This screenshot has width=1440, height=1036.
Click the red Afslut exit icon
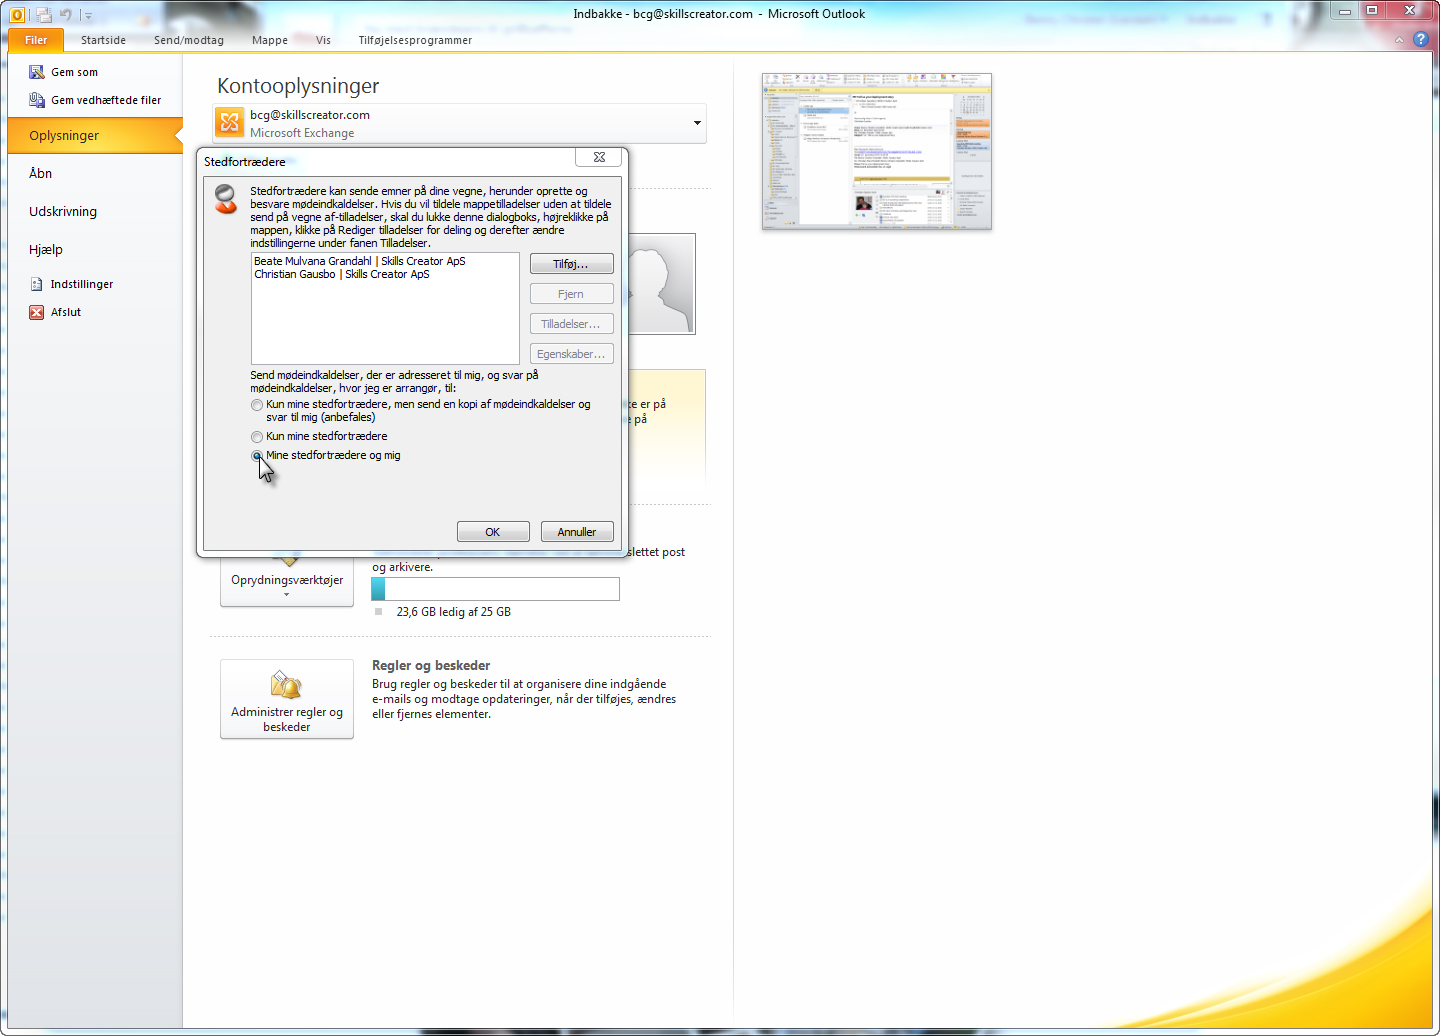pyautogui.click(x=37, y=312)
